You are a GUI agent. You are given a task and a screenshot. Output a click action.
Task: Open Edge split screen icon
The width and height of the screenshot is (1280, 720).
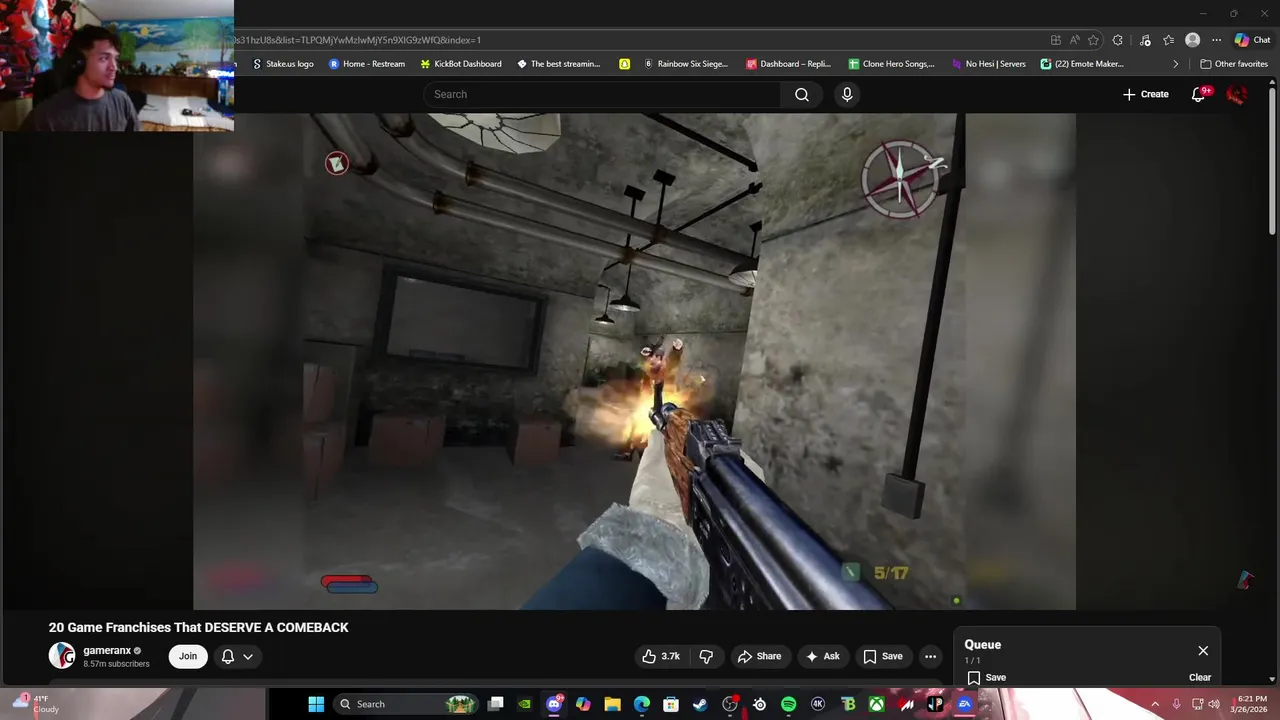point(1055,40)
